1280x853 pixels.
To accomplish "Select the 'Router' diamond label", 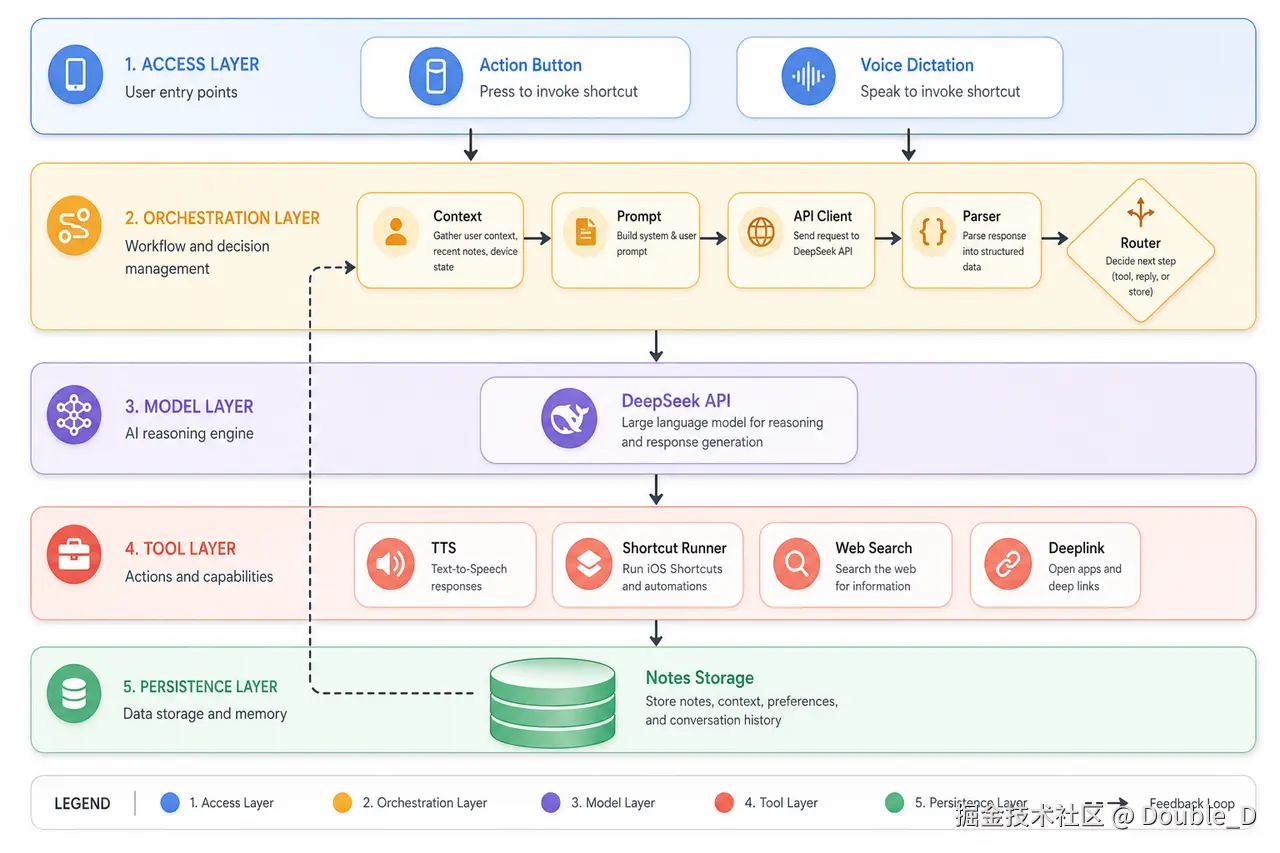I will click(x=1141, y=243).
